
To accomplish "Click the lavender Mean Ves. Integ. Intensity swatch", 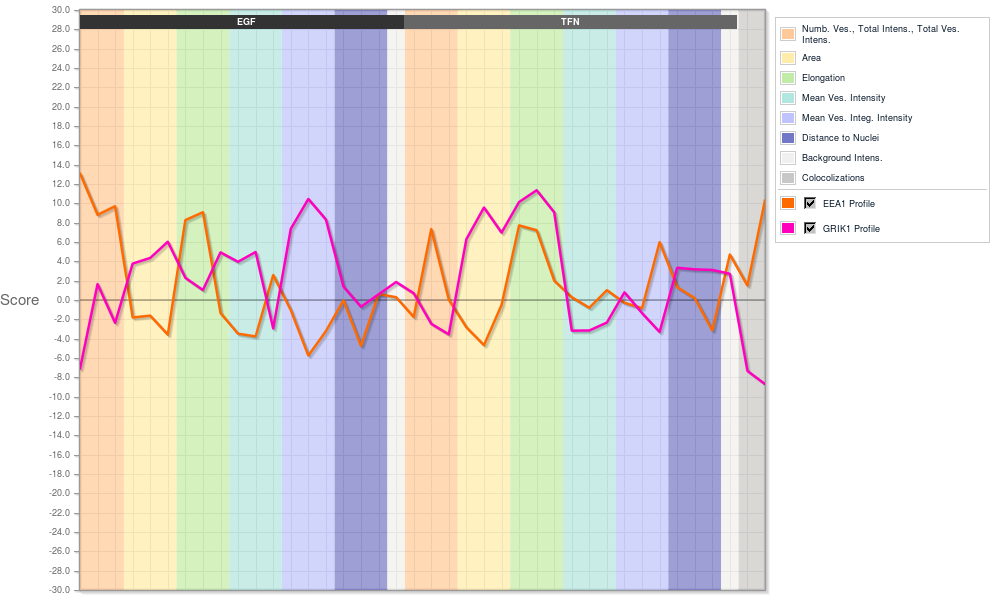I will (788, 118).
